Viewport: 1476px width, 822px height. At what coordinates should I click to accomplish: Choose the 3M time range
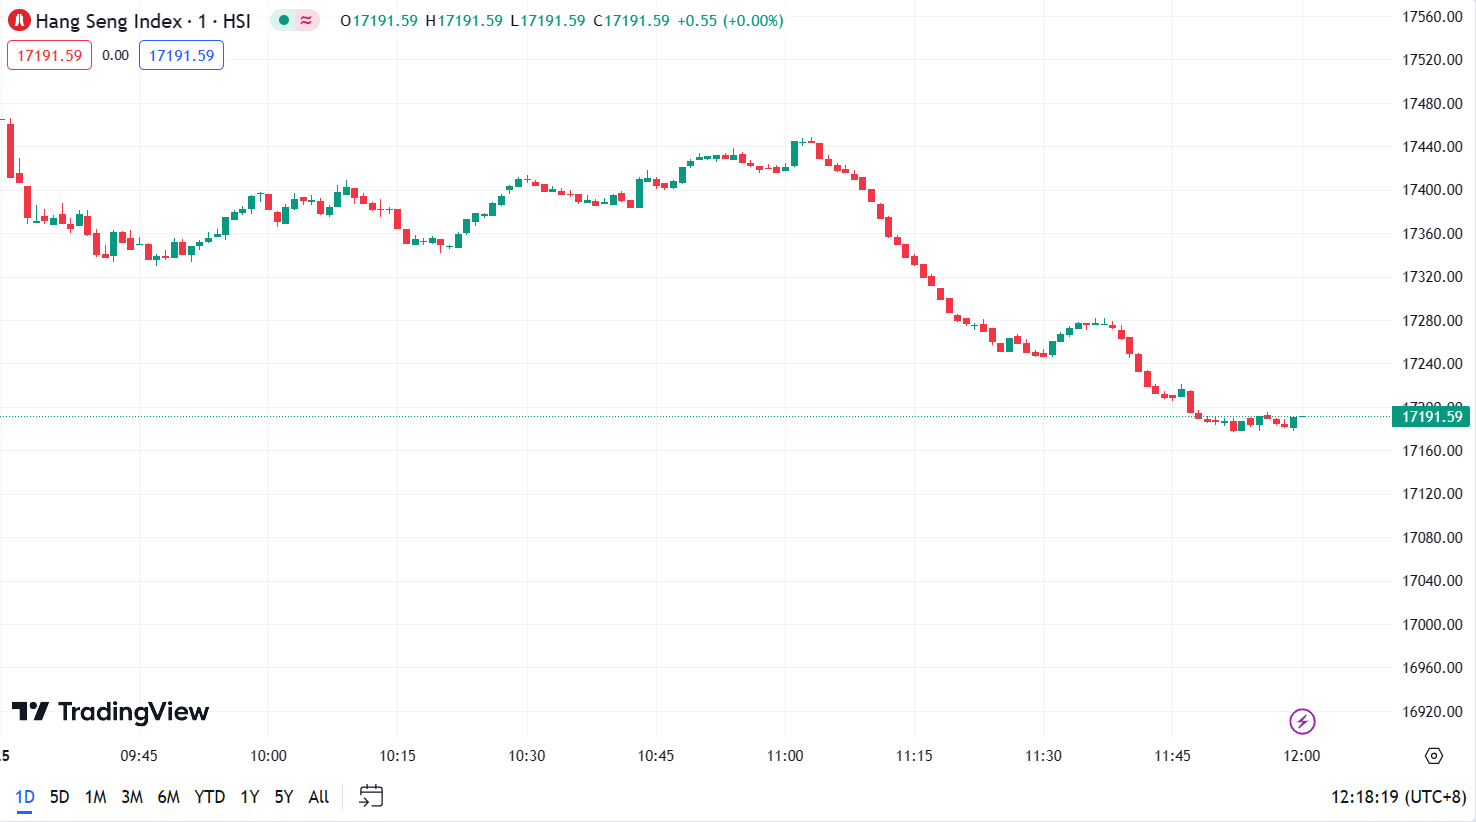[132, 797]
